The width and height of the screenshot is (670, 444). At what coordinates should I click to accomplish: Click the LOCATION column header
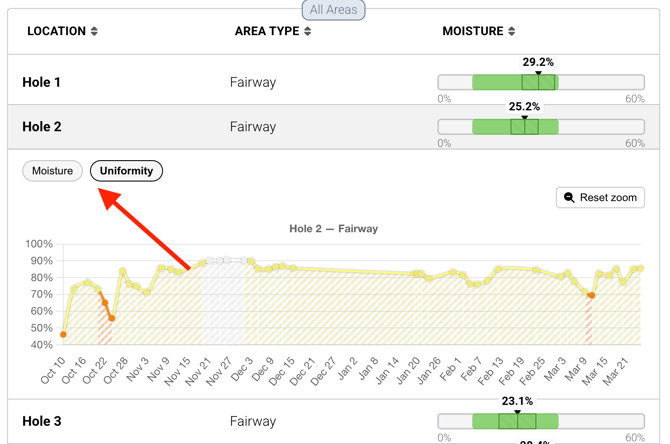pos(56,31)
